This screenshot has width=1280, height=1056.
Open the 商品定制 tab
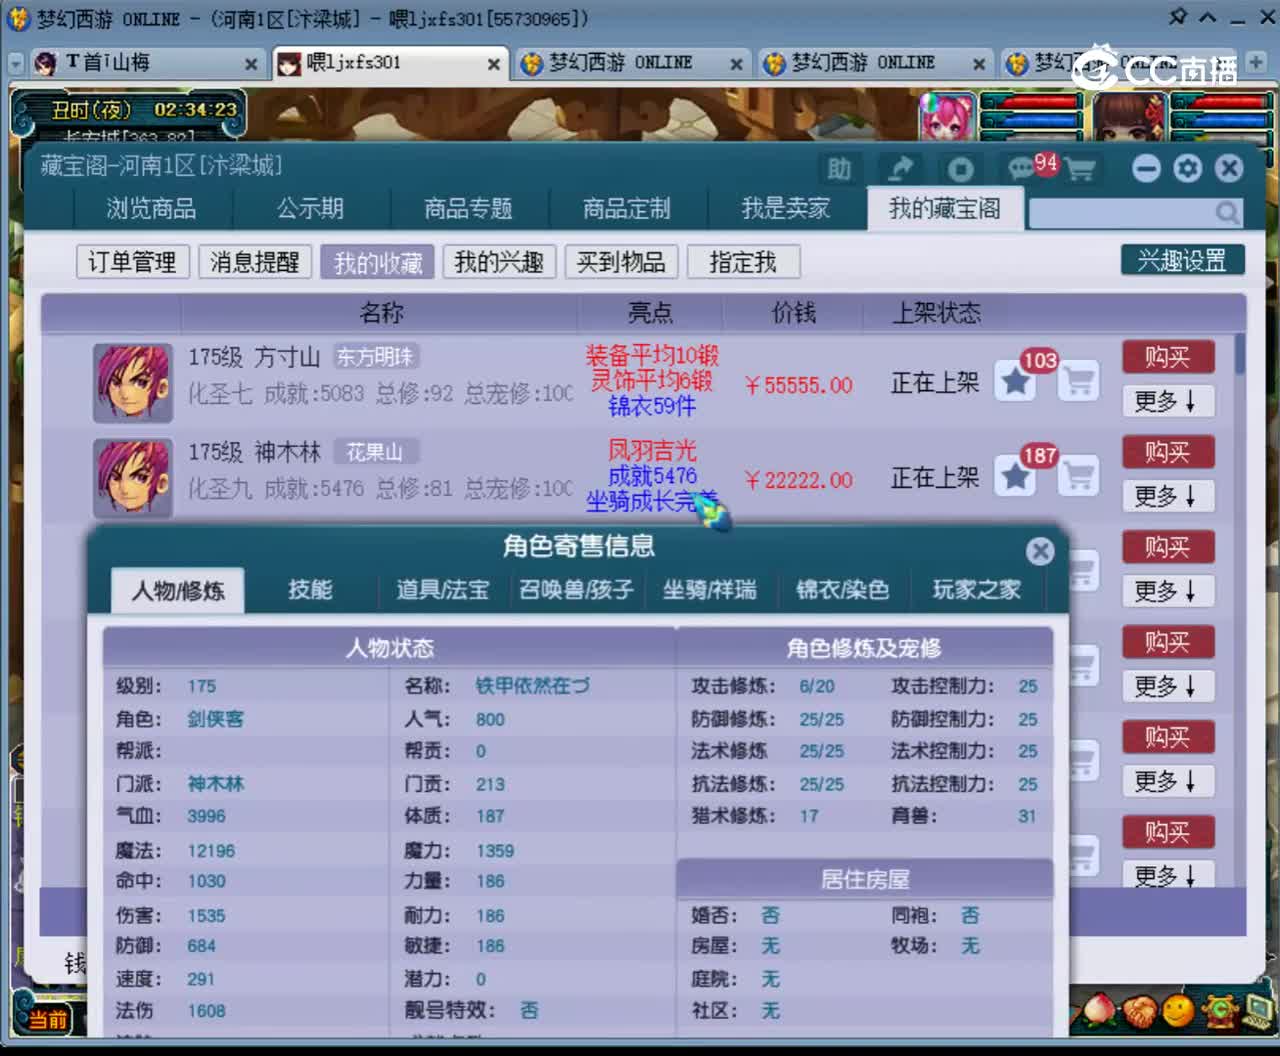coord(627,208)
